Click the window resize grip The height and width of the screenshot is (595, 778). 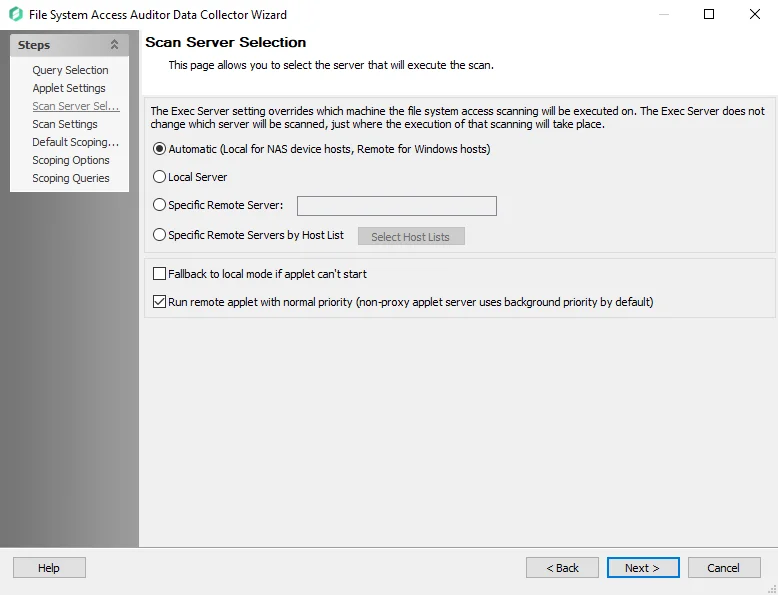(772, 589)
